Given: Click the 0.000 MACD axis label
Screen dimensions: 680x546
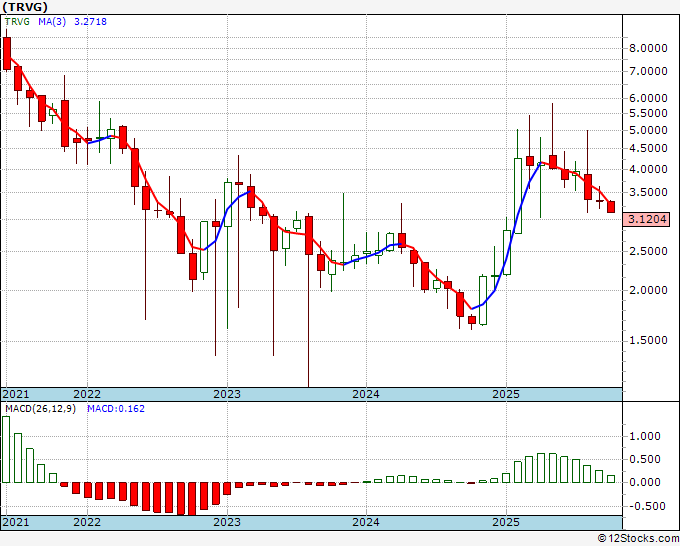Looking at the screenshot, I should [x=646, y=482].
